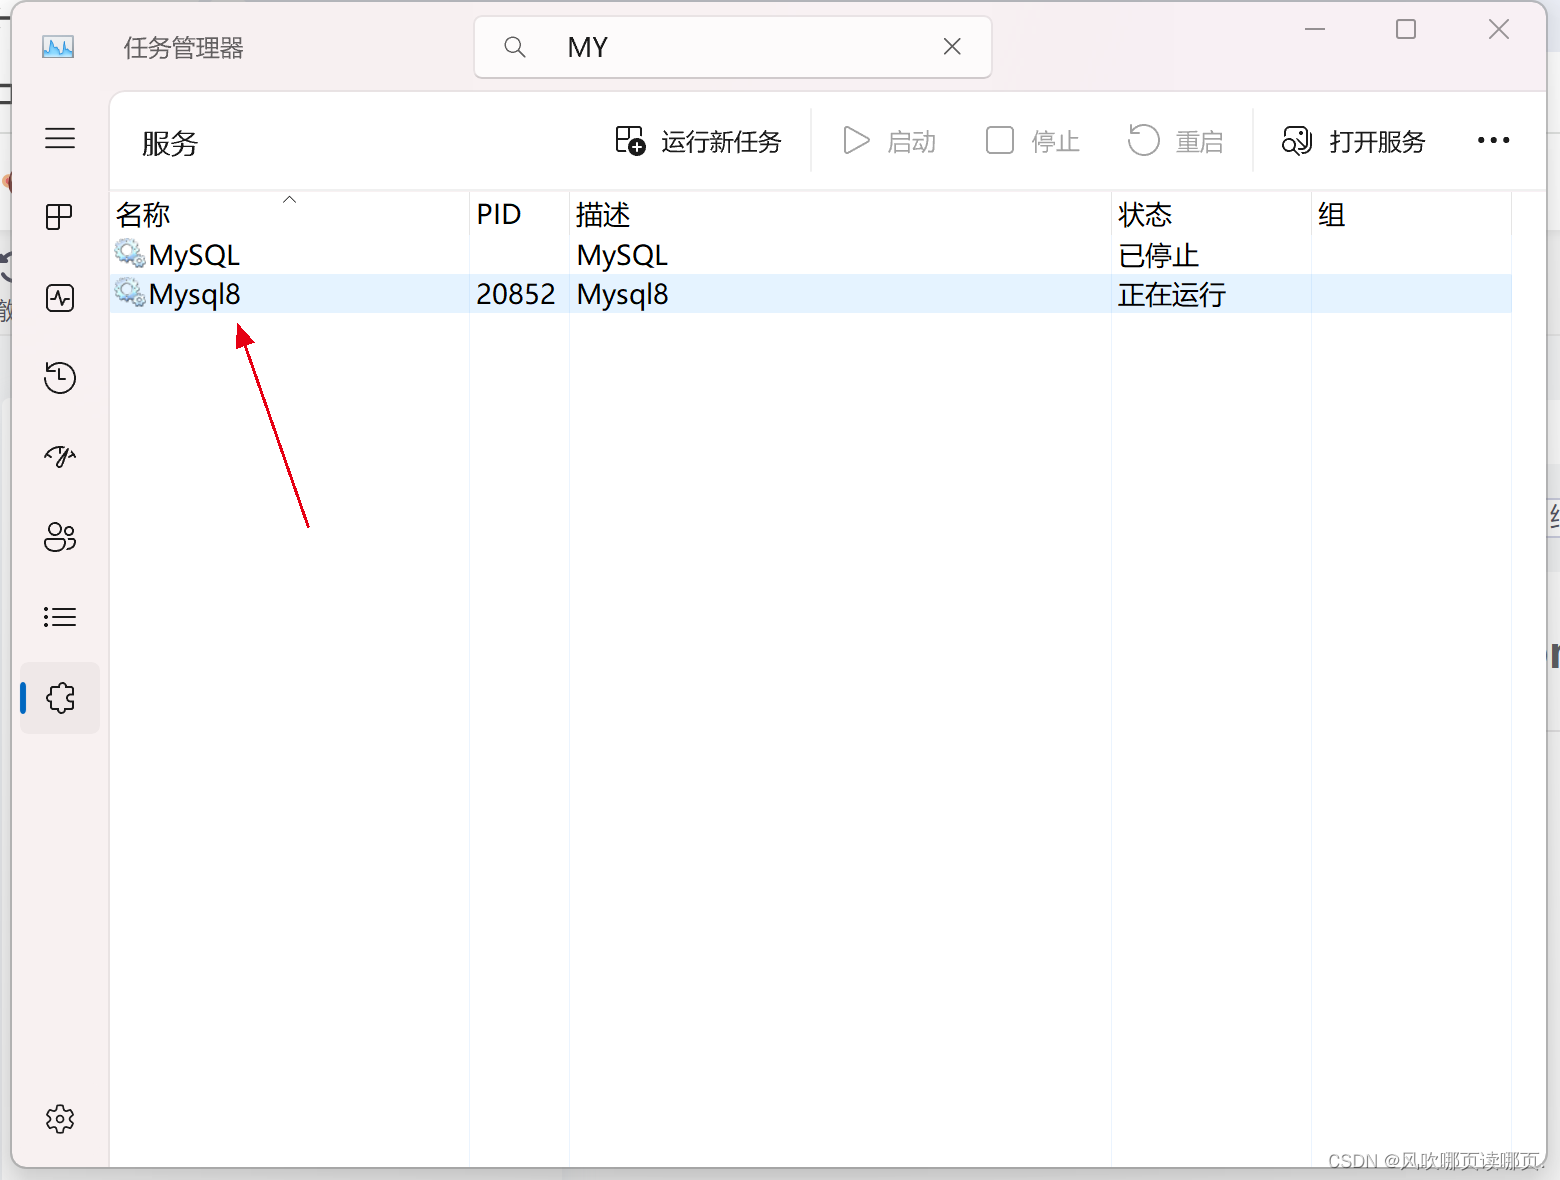Clear the MY search text
The width and height of the screenshot is (1560, 1180).
(x=951, y=46)
